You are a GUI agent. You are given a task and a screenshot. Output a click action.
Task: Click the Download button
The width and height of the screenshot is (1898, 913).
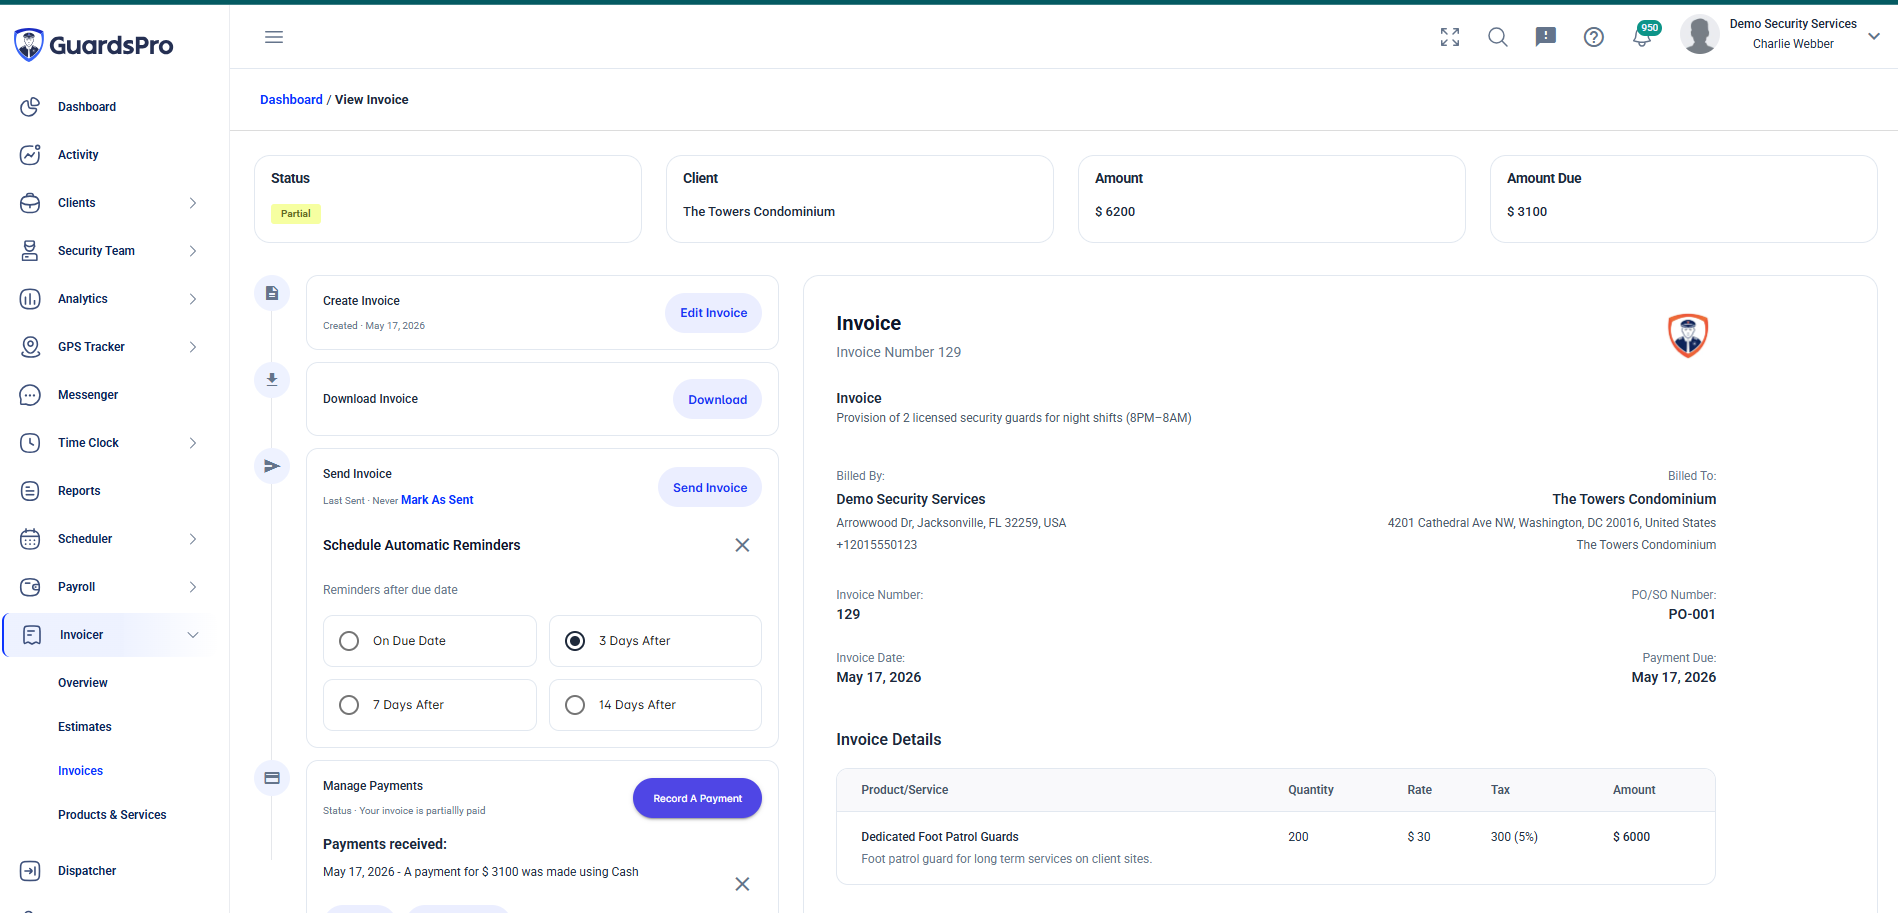(x=717, y=399)
